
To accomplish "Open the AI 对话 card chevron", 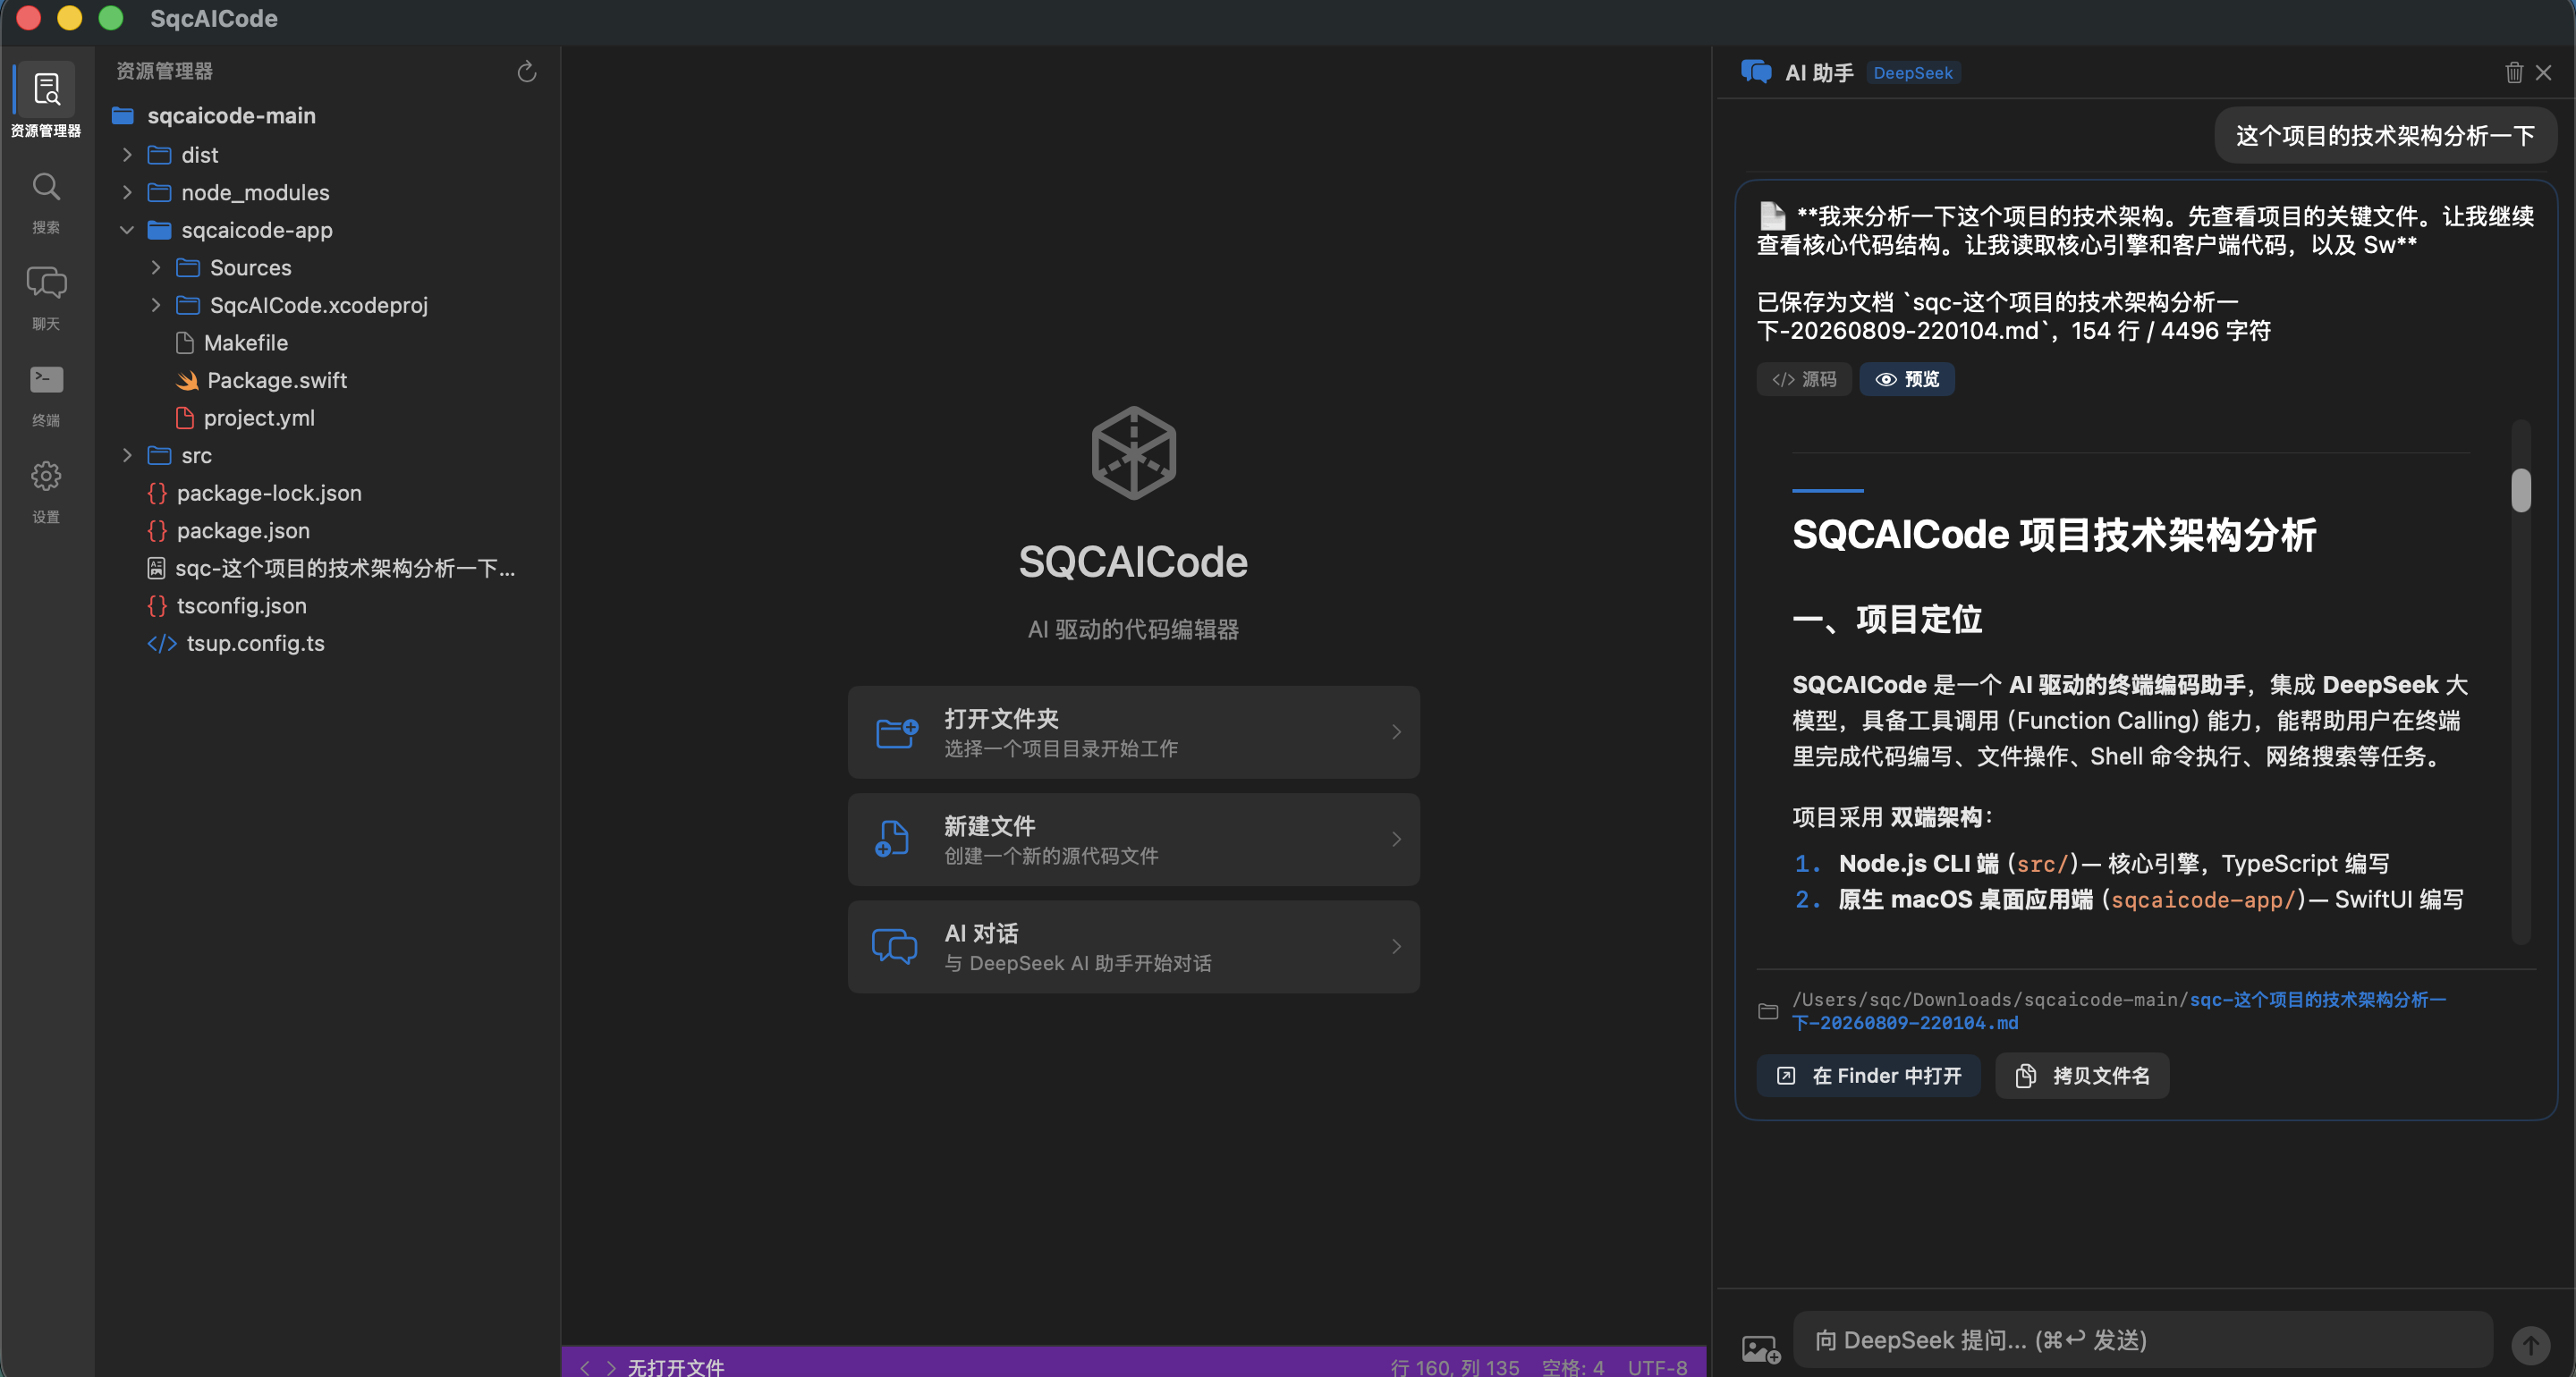I will point(1397,946).
